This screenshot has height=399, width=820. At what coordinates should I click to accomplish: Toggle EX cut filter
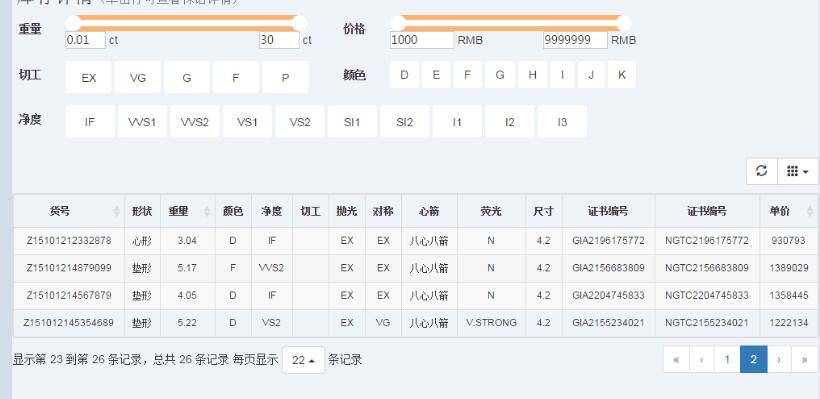[x=88, y=77]
